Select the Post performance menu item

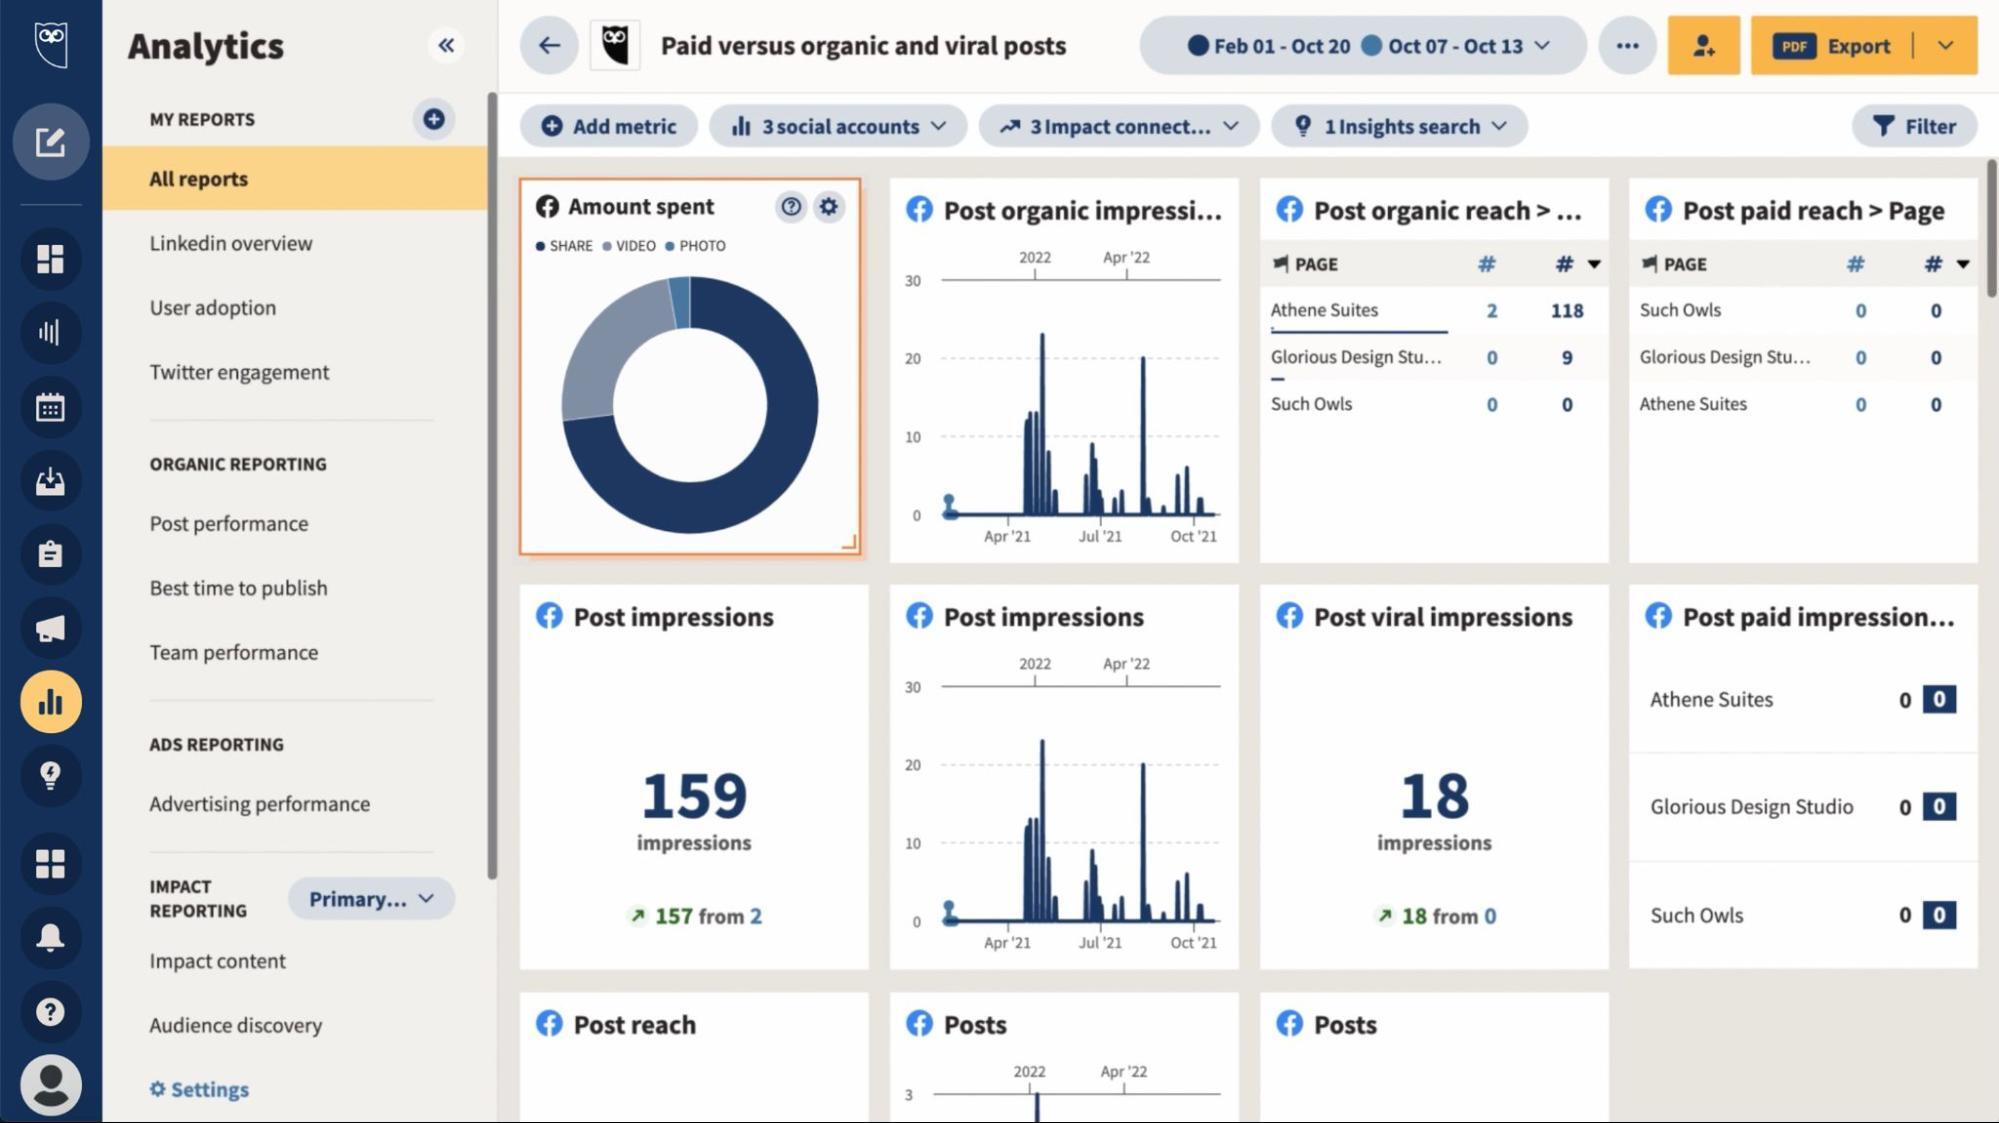click(228, 524)
